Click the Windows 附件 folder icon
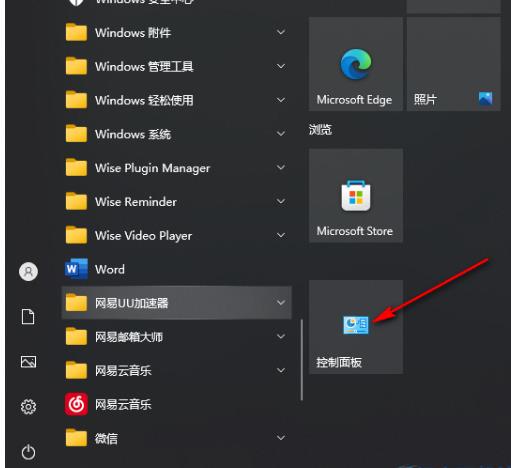The height and width of the screenshot is (468, 511). [x=76, y=32]
